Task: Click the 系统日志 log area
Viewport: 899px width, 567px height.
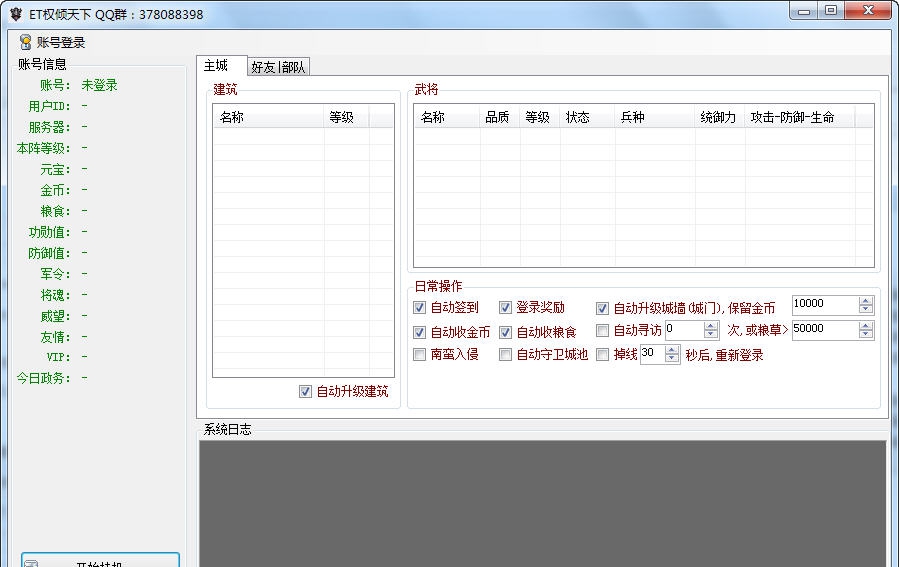Action: point(542,503)
